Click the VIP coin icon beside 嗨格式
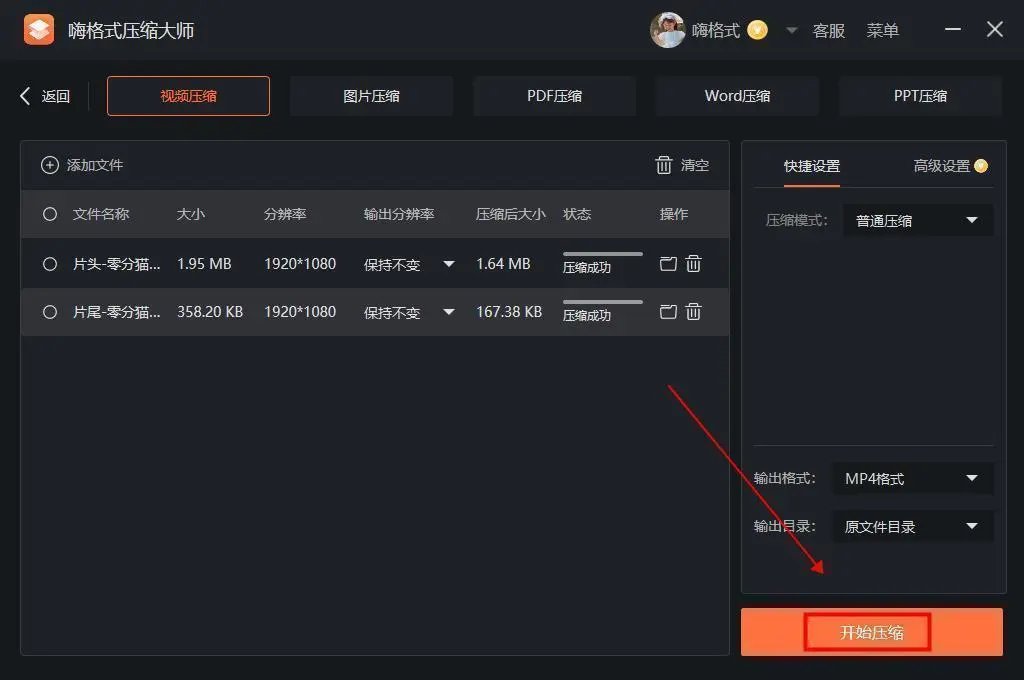Image resolution: width=1024 pixels, height=680 pixels. (x=757, y=29)
